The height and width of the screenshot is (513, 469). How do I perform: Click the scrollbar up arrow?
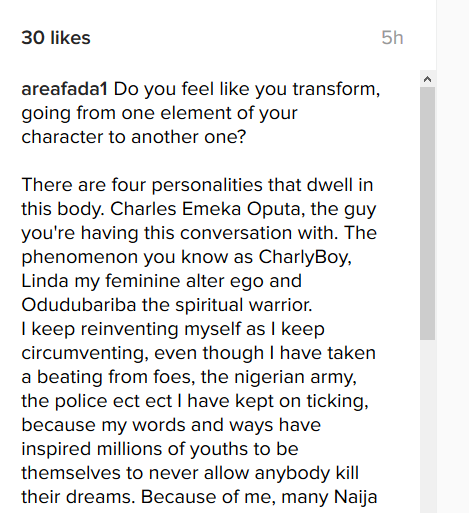pyautogui.click(x=427, y=79)
